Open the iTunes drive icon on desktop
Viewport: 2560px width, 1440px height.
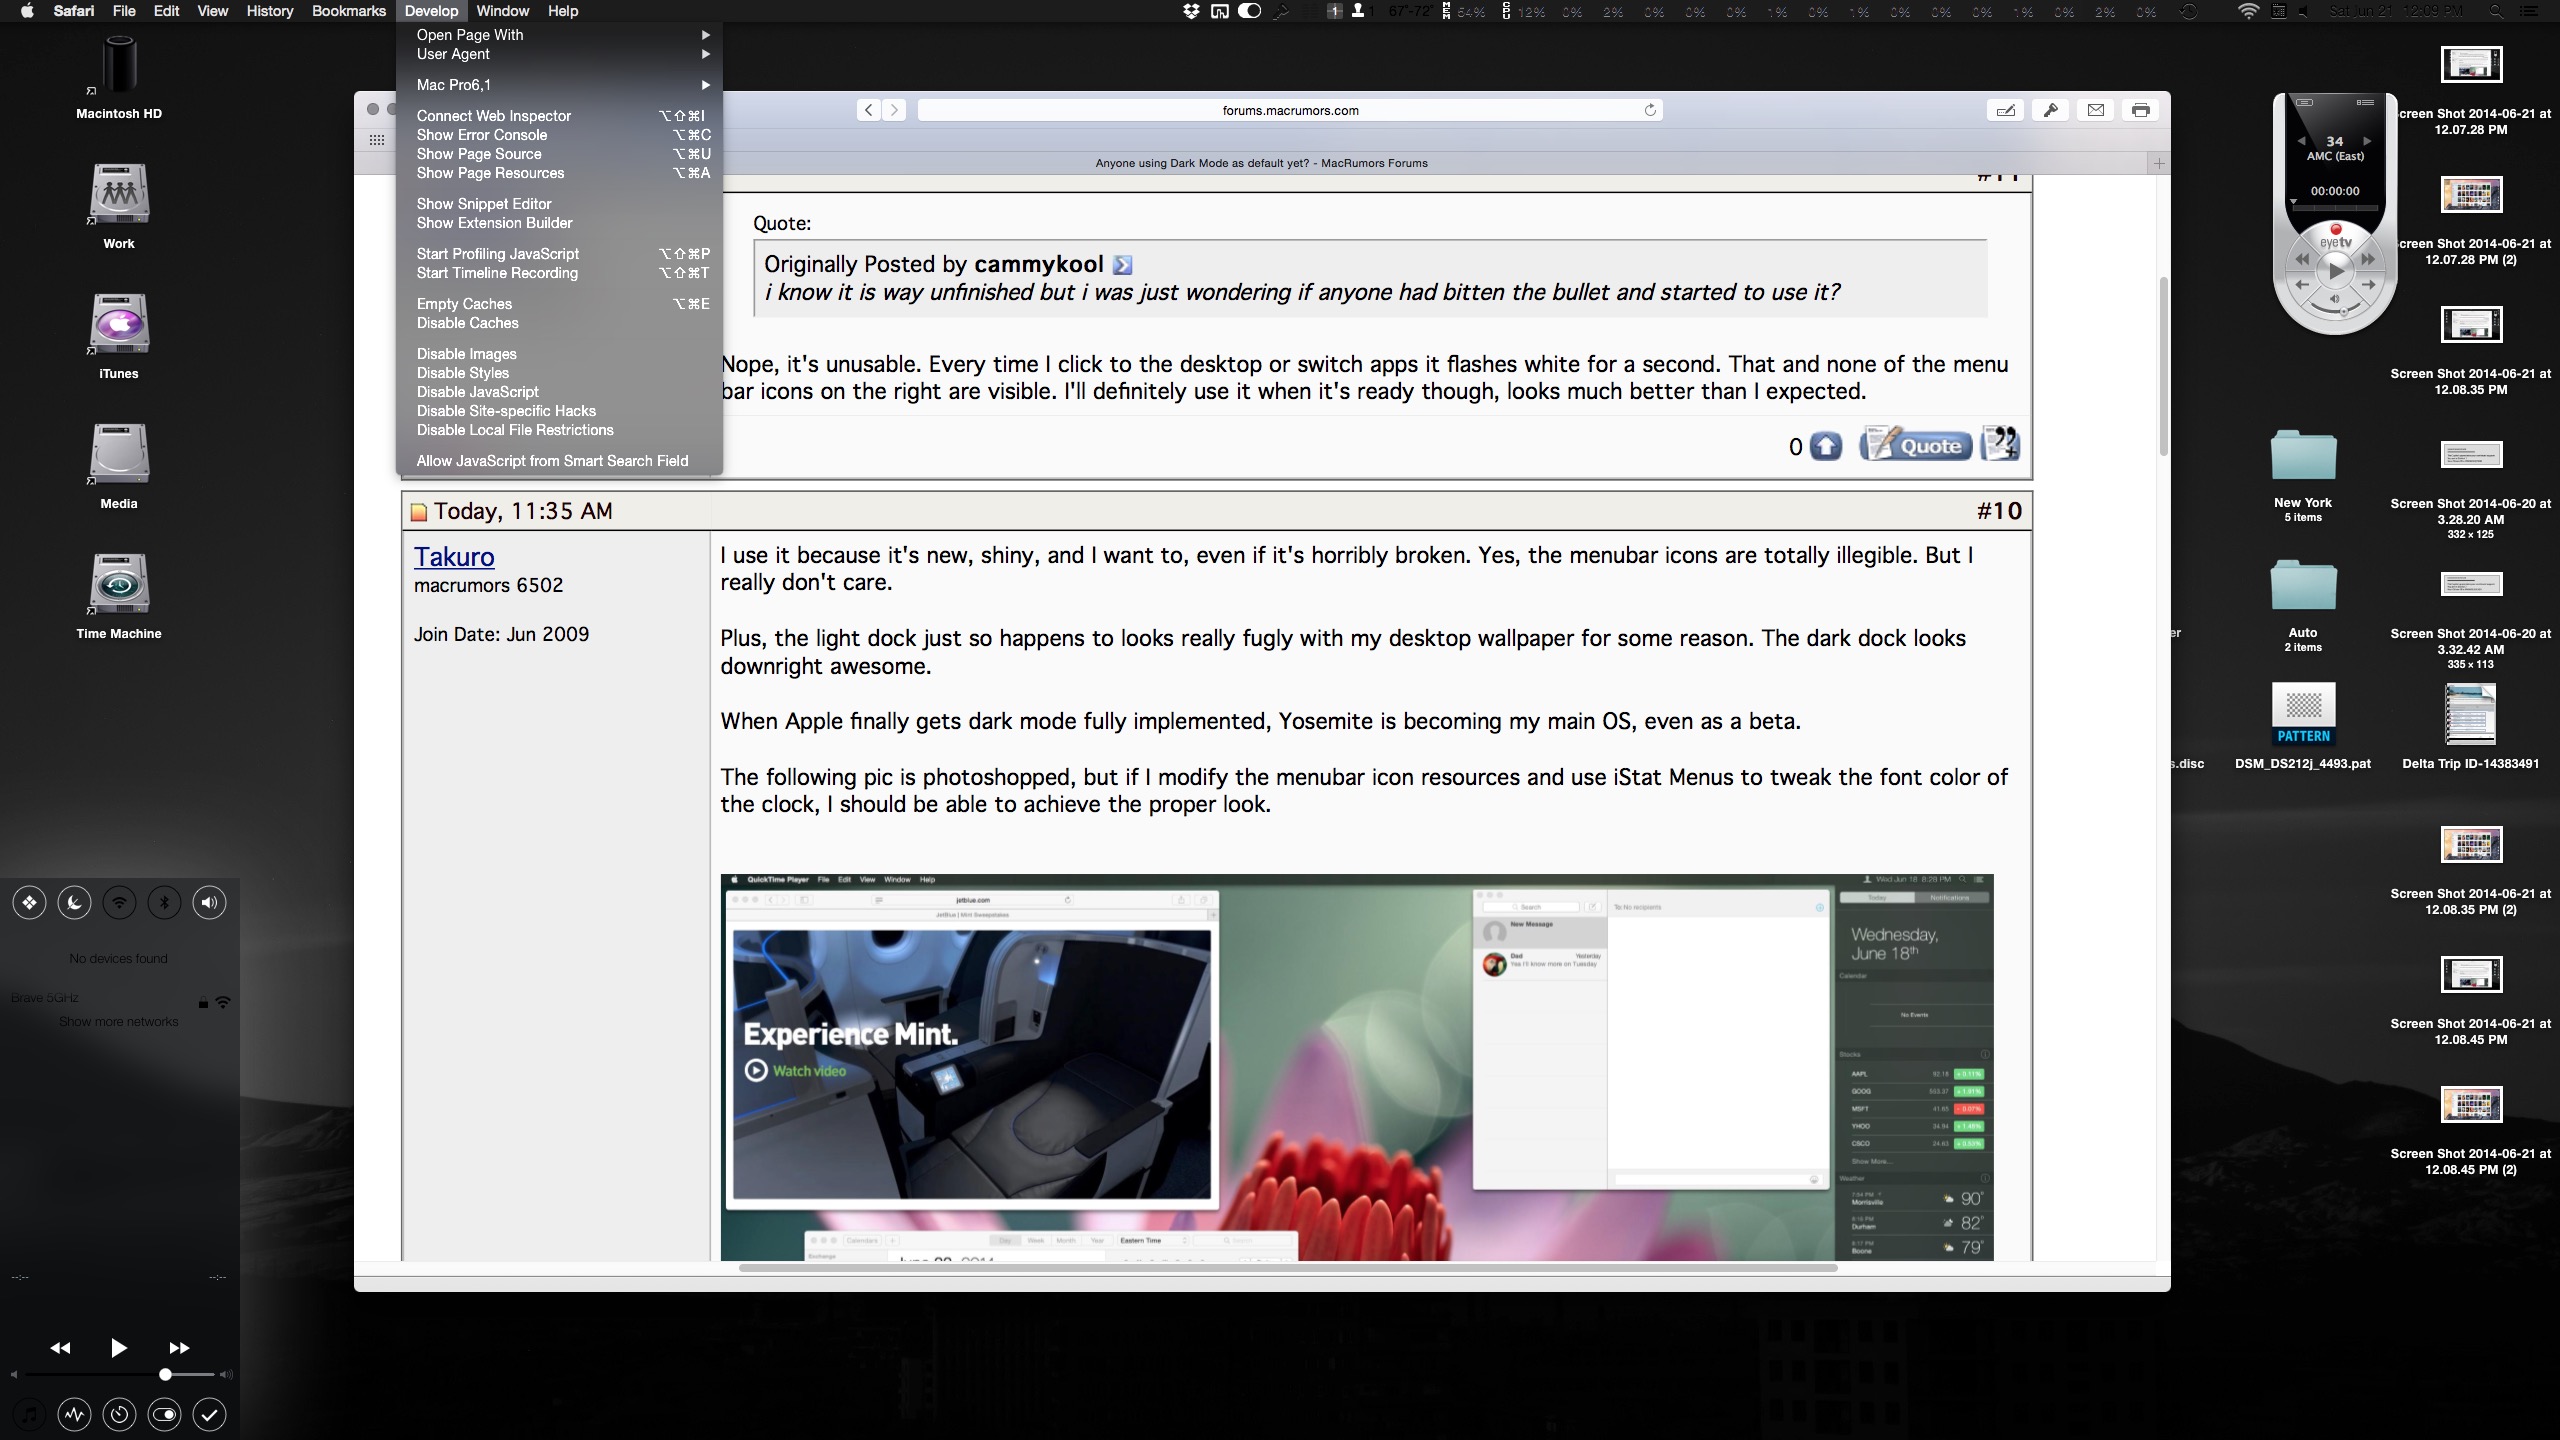click(x=119, y=324)
